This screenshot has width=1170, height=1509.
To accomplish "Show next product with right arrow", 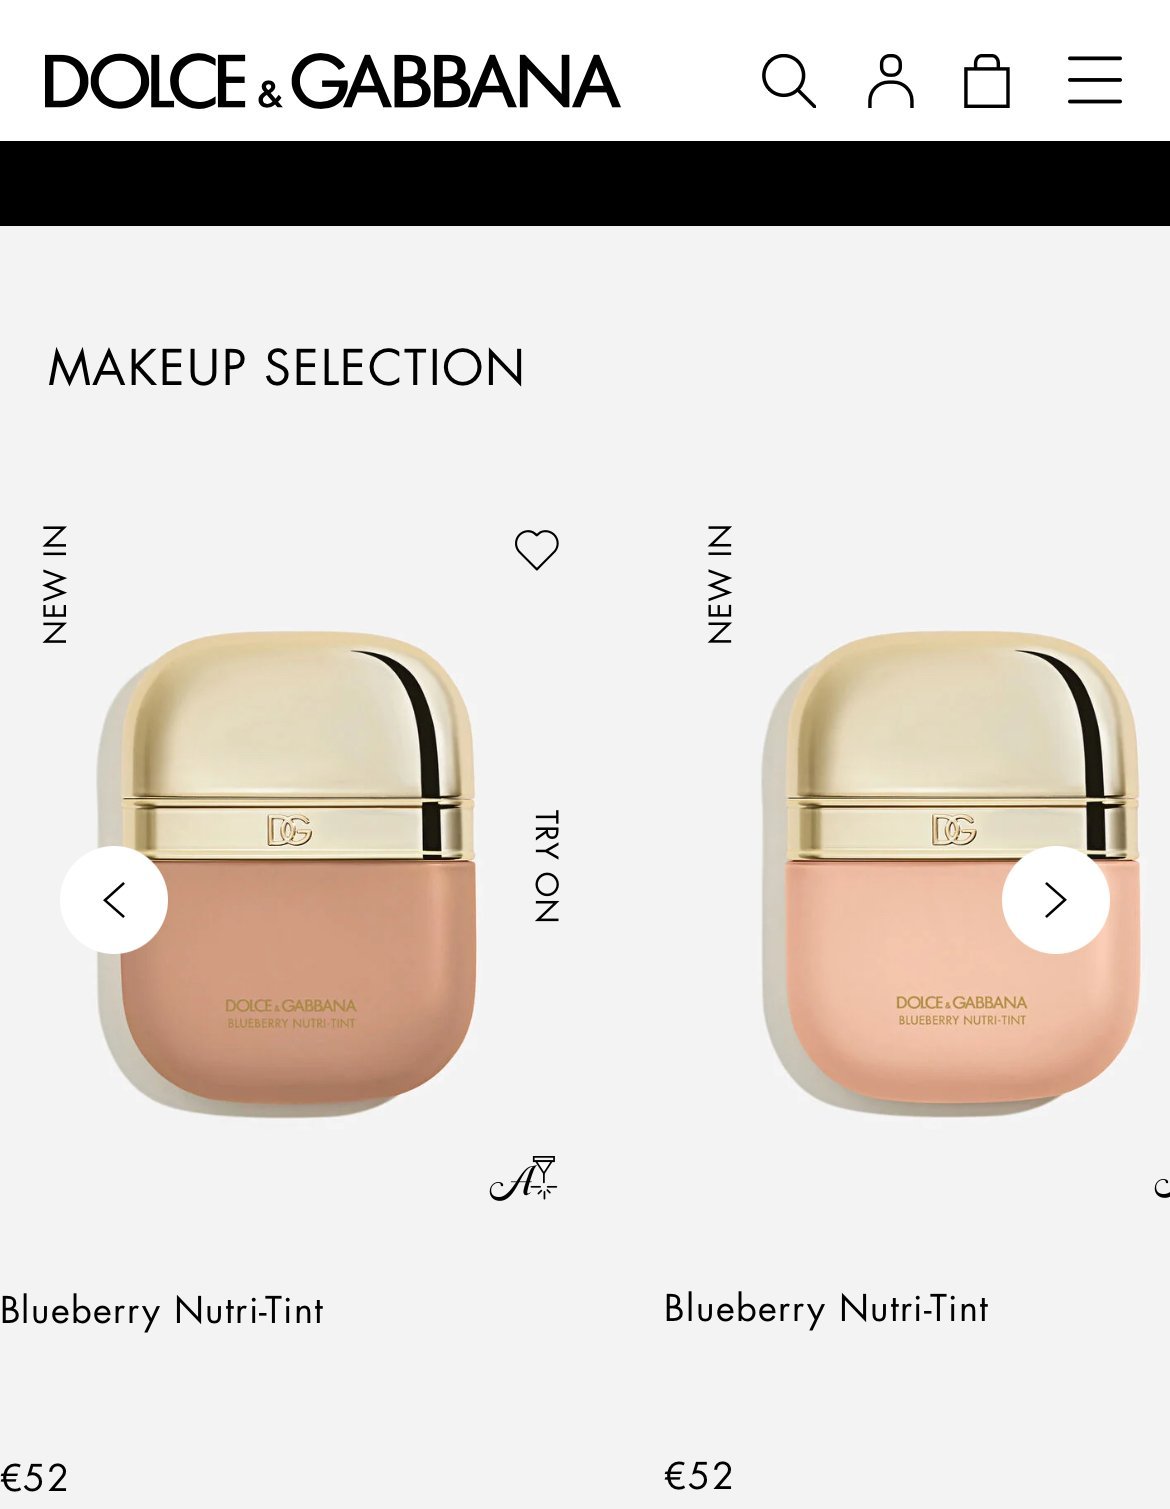I will 1056,900.
